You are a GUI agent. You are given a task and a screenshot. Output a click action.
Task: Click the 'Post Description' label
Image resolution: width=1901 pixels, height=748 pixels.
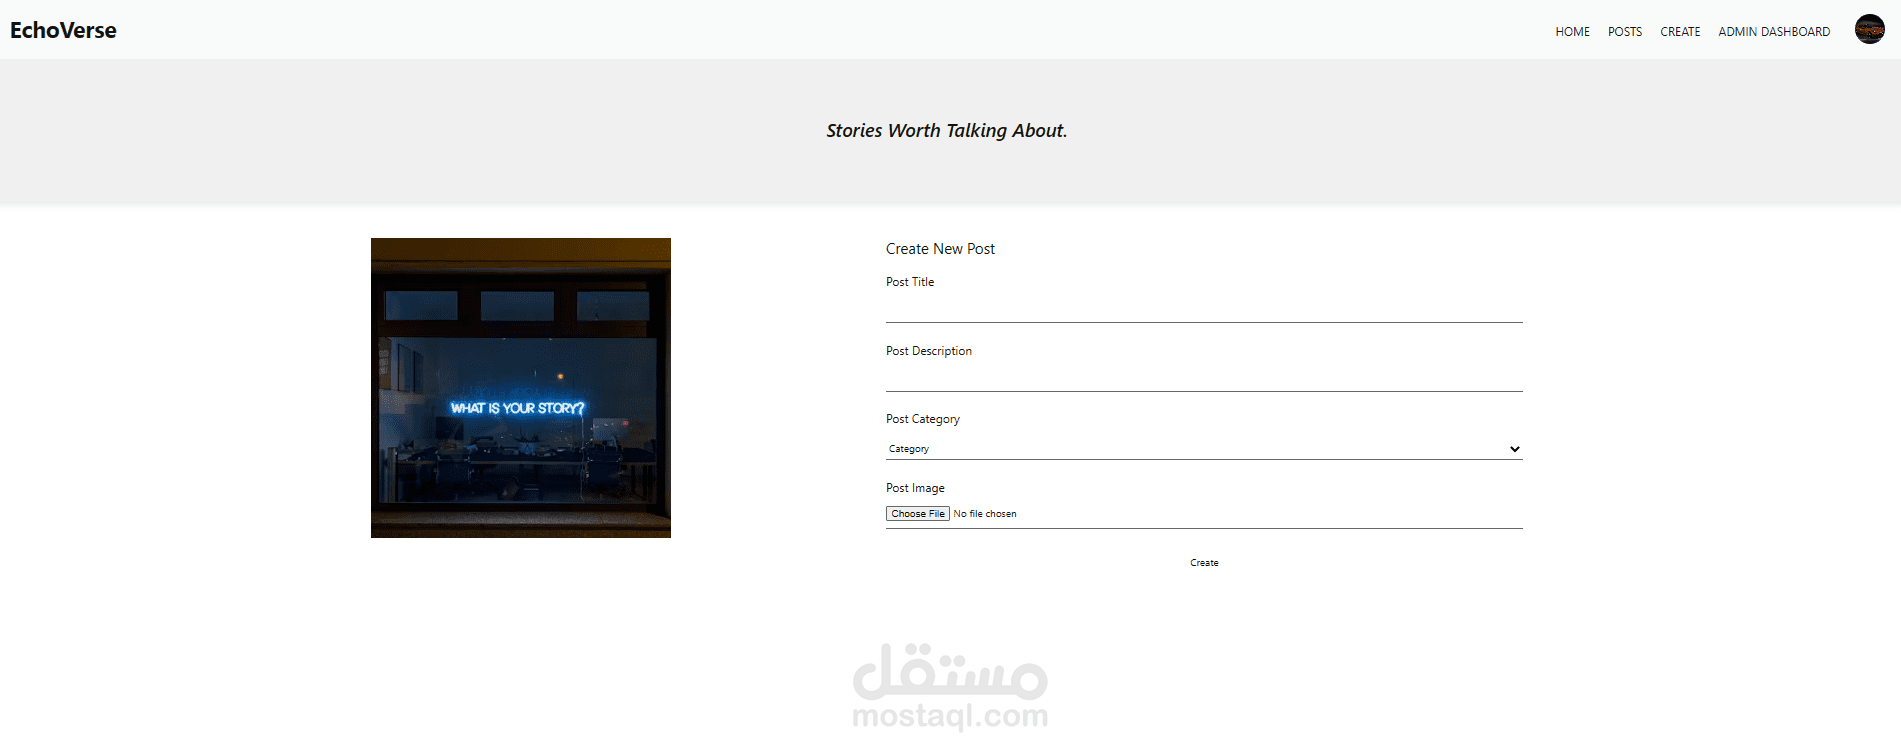[929, 351]
